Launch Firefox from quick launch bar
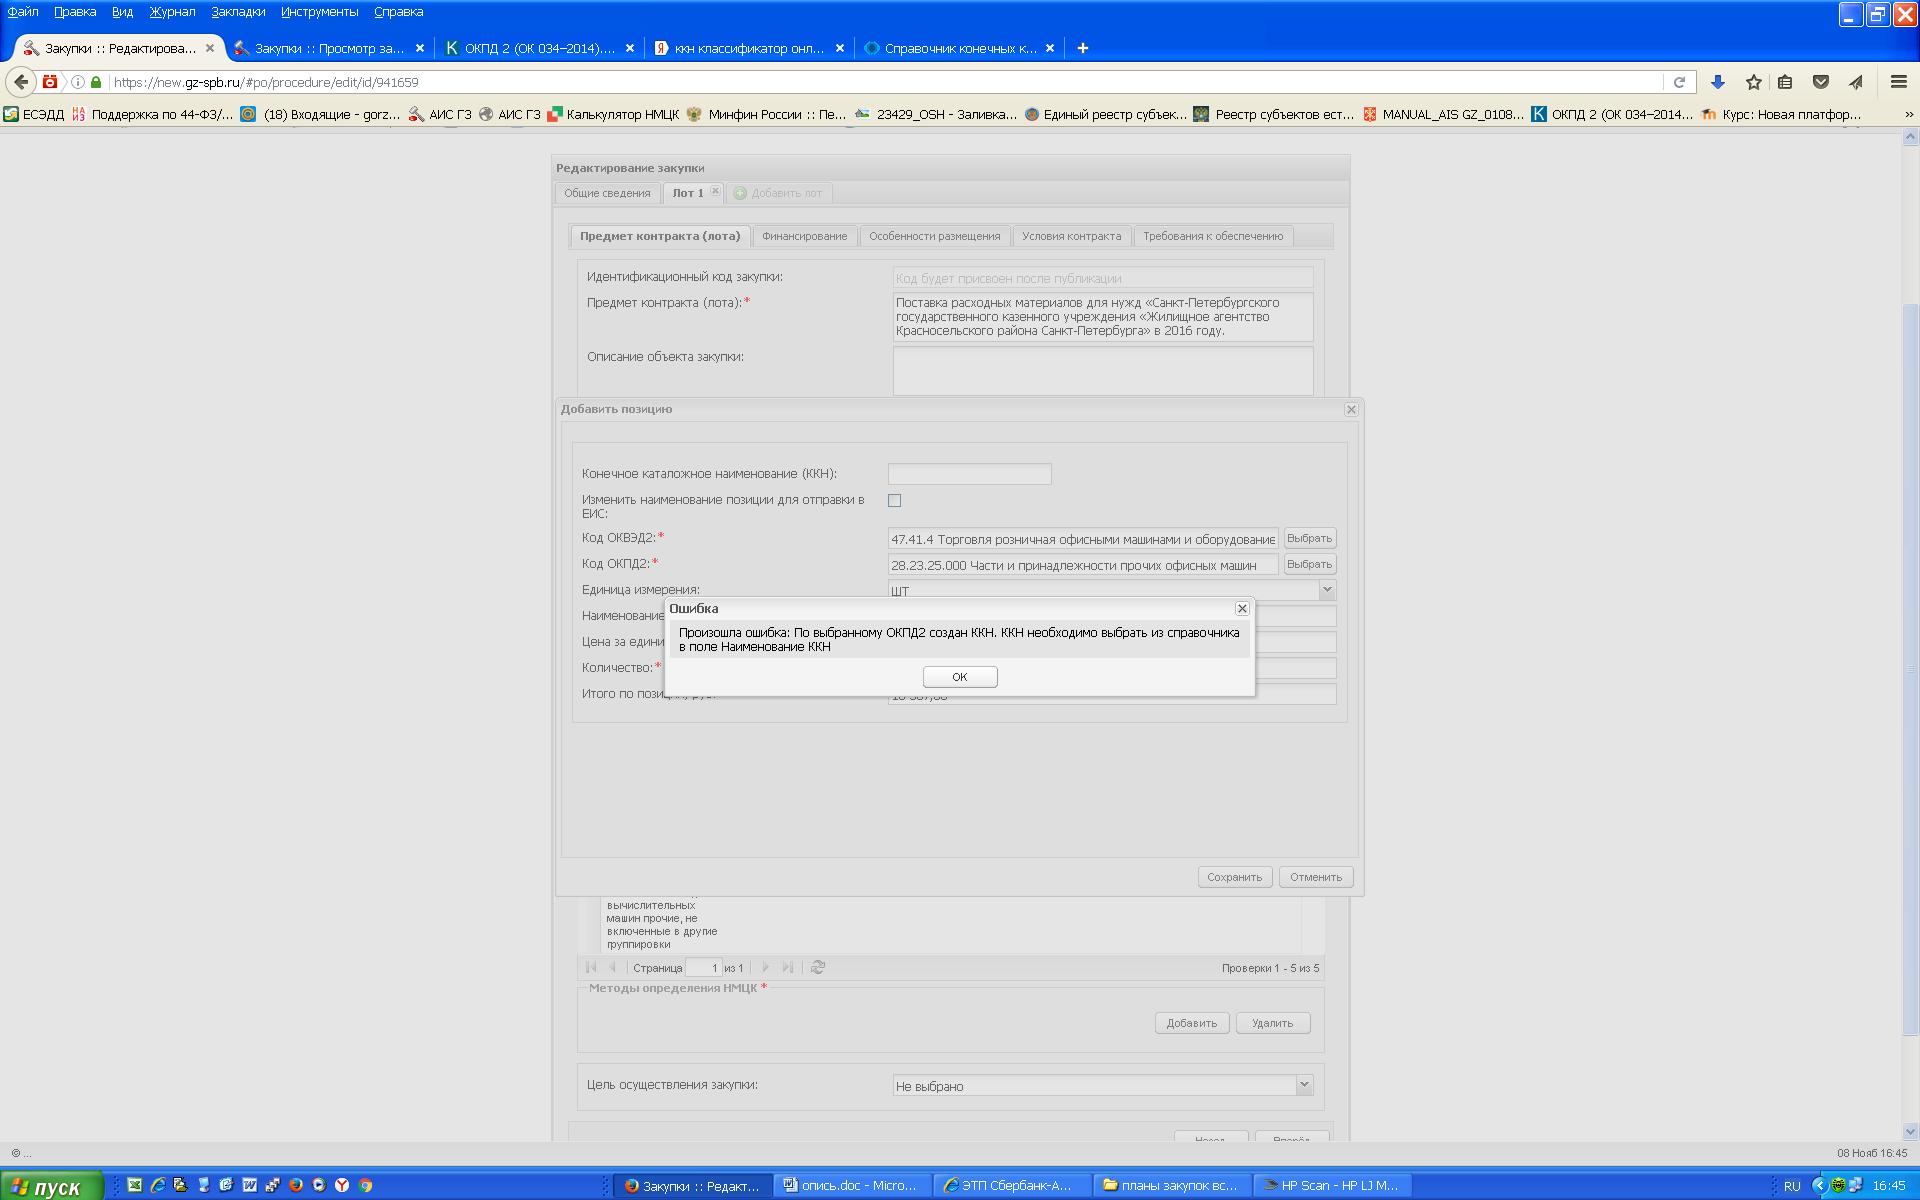This screenshot has width=1920, height=1200. click(296, 1185)
